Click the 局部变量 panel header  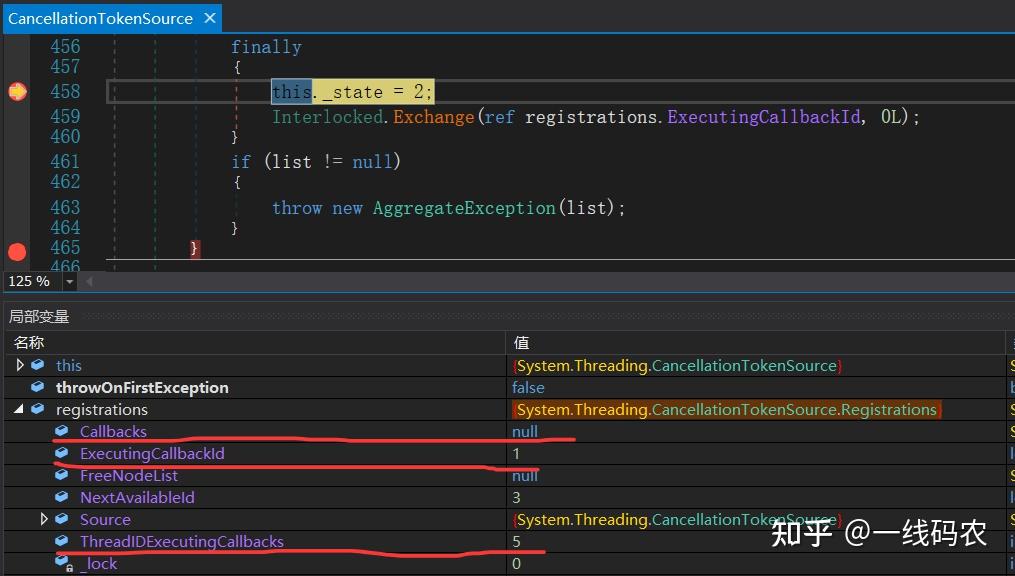(x=38, y=316)
